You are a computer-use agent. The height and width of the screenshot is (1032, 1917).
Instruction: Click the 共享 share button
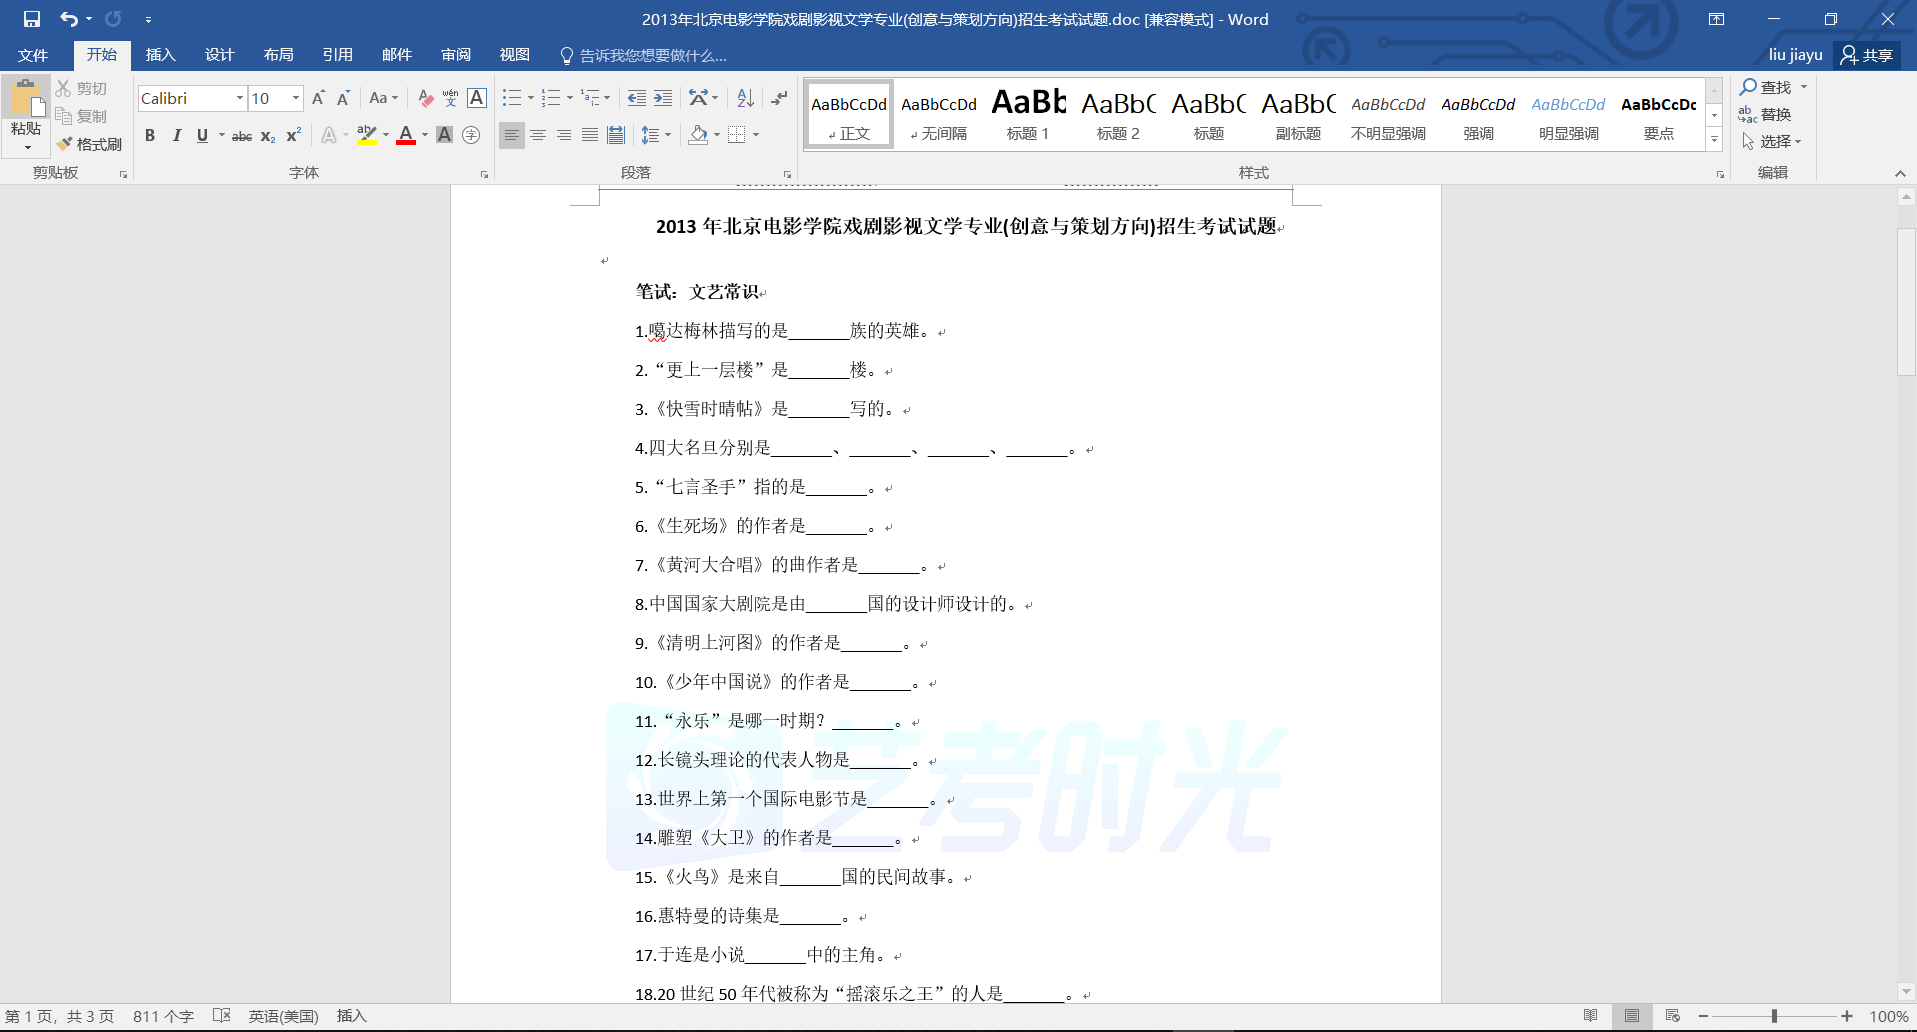click(x=1867, y=55)
